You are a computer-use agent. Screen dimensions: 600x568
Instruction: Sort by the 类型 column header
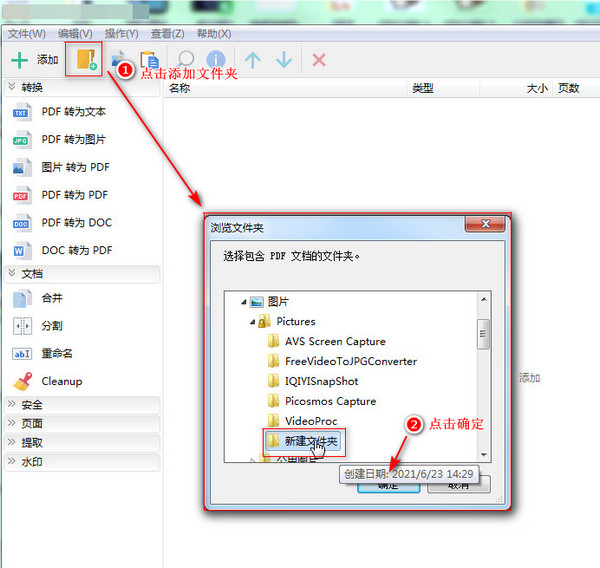(442, 88)
